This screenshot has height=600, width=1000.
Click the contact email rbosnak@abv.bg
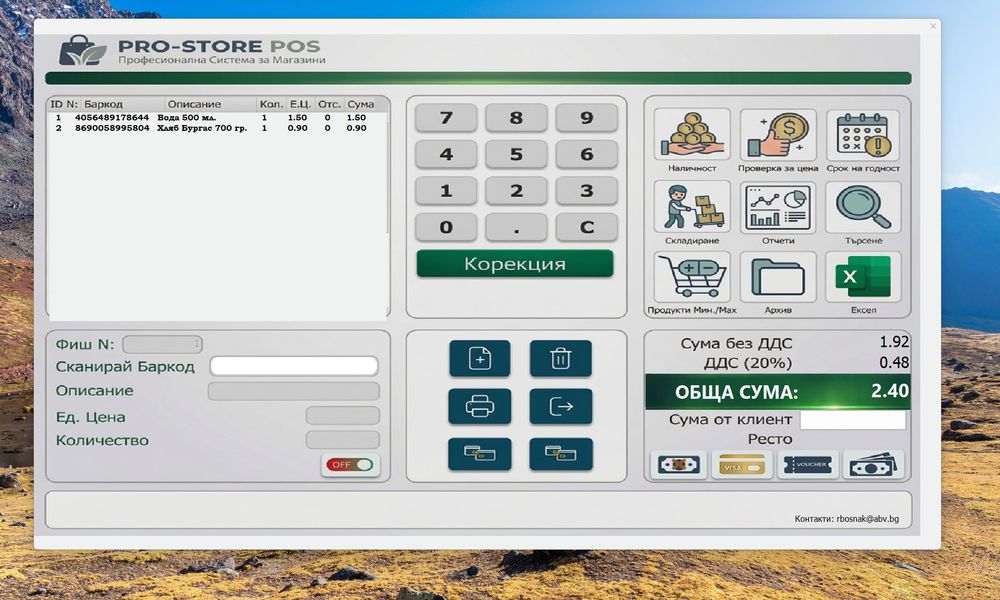coord(867,519)
